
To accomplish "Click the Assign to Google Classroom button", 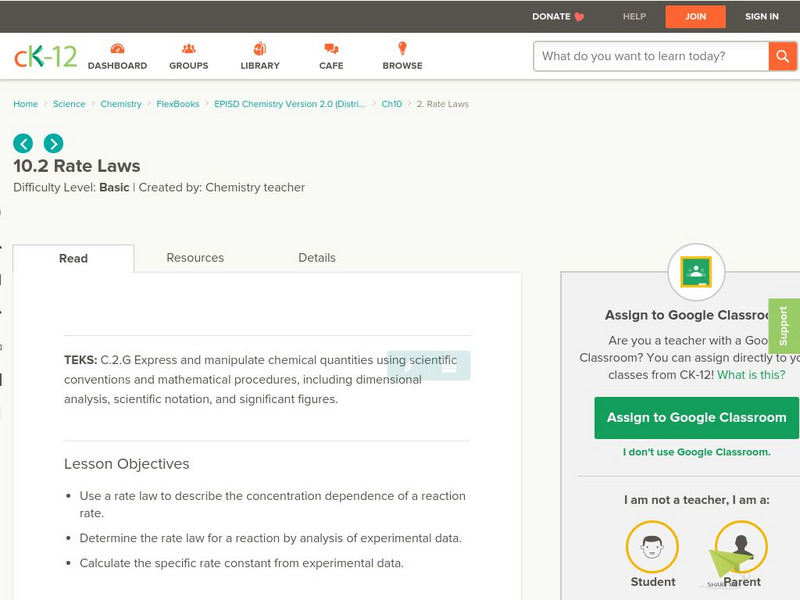I will (x=696, y=417).
